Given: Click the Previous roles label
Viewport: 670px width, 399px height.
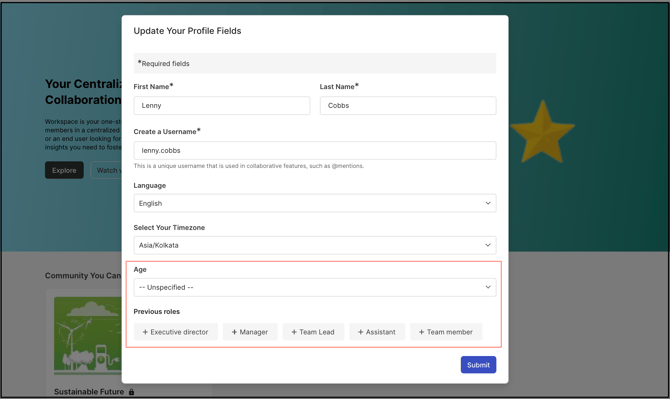Looking at the screenshot, I should click(157, 311).
